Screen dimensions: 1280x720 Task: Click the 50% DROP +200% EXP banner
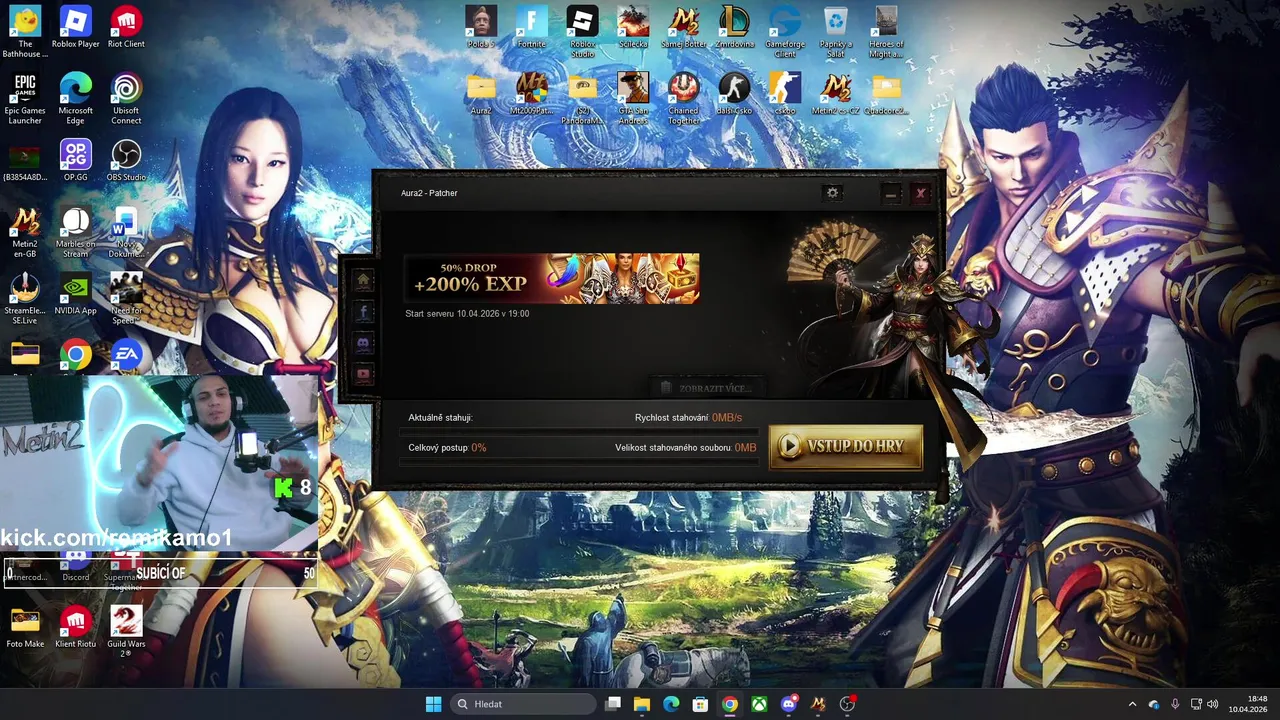552,278
